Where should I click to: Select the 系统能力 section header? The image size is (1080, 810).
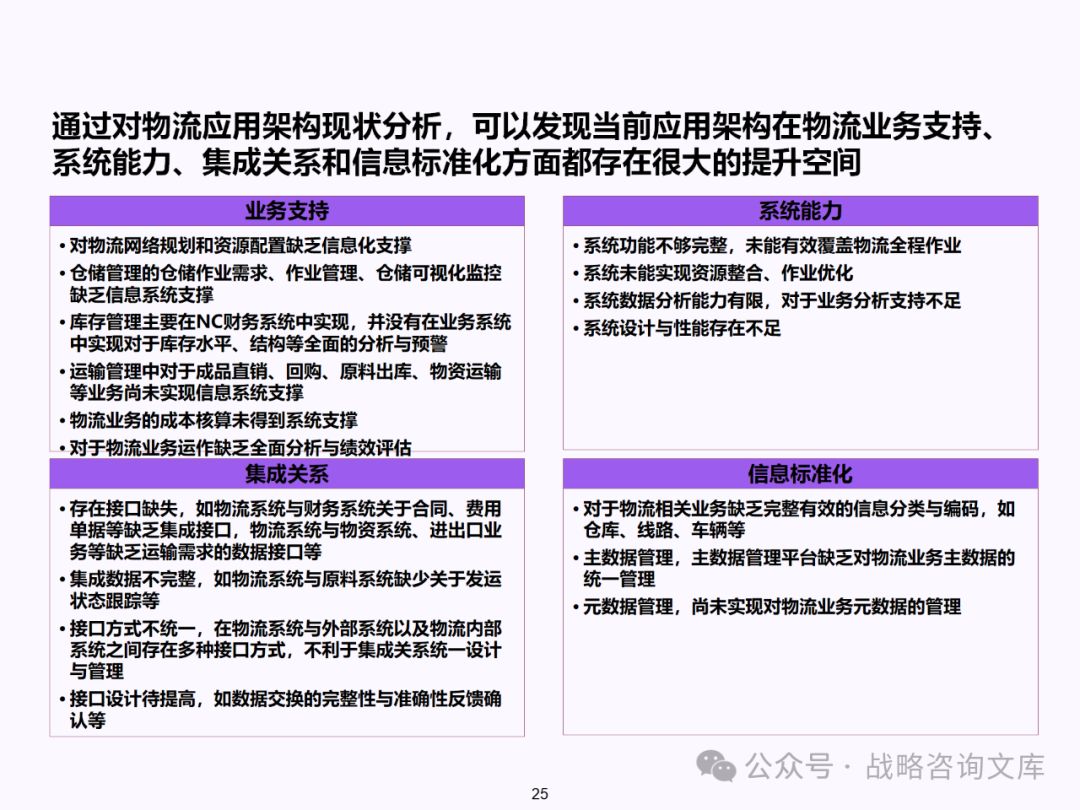(x=800, y=211)
